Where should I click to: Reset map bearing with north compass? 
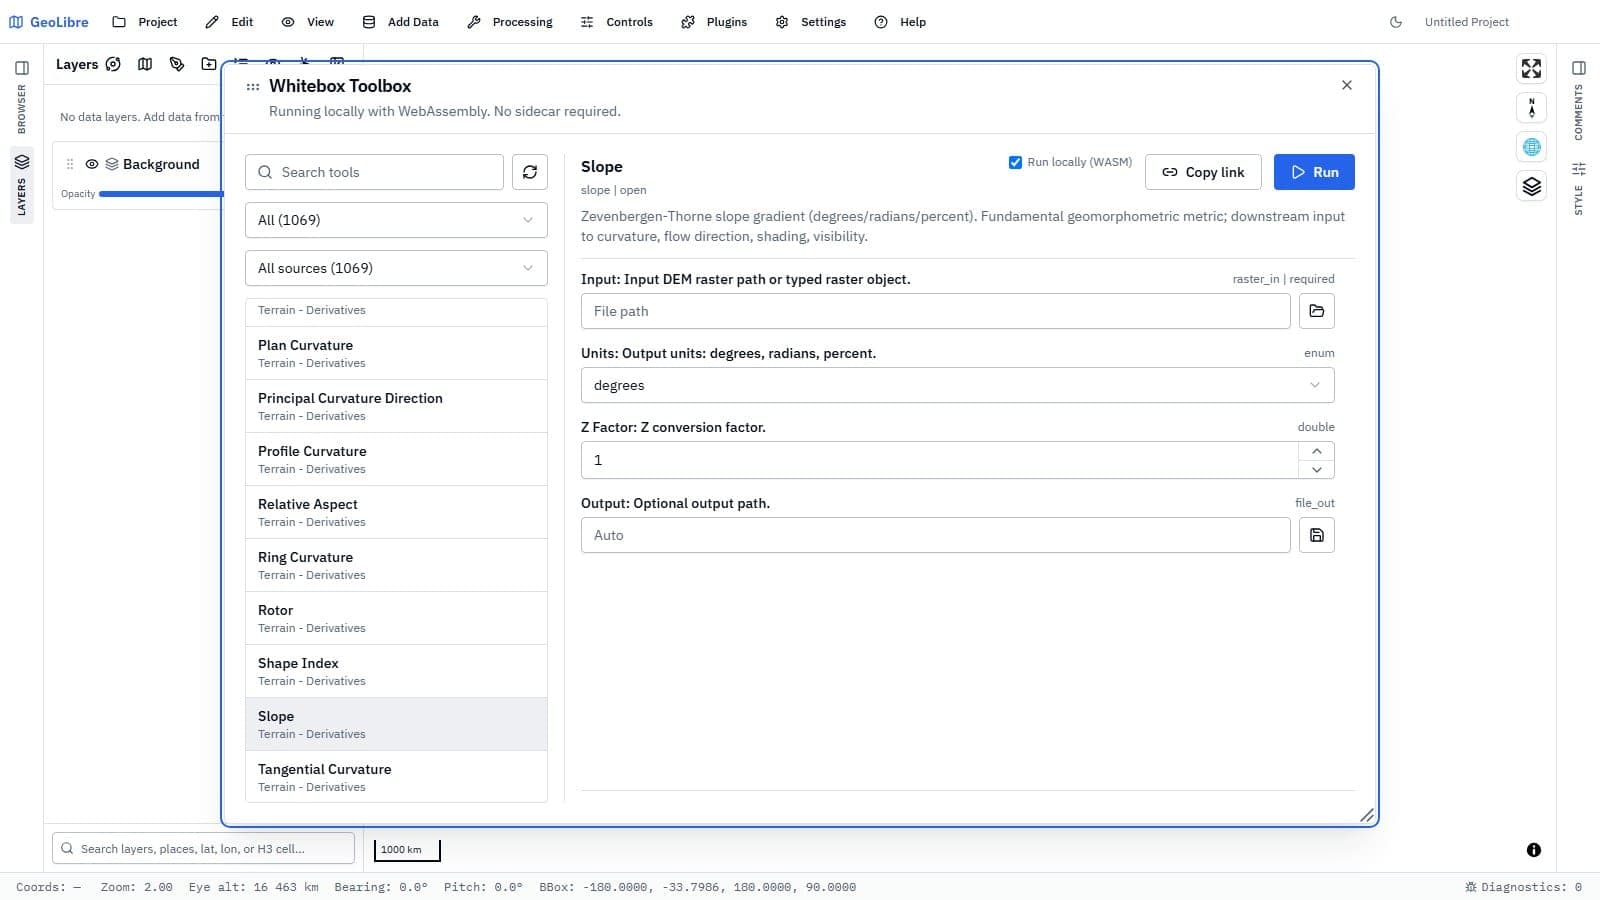coord(1531,107)
